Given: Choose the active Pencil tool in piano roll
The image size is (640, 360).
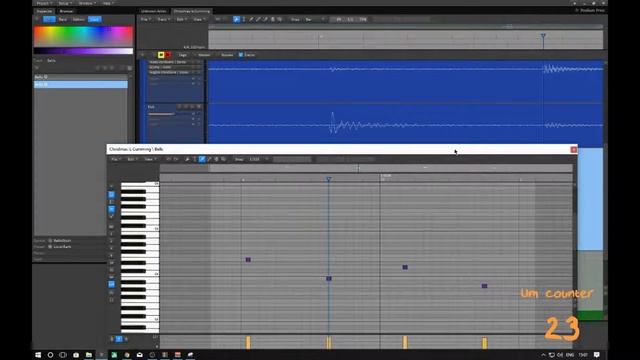Looking at the screenshot, I should (202, 159).
